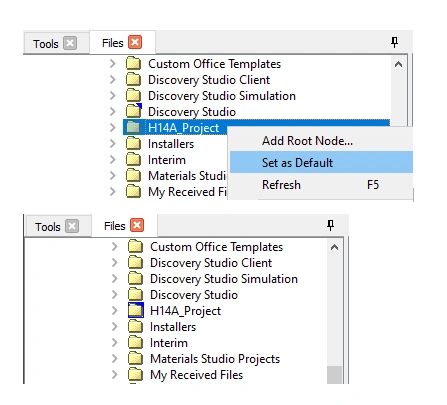Click Discovery Studio Simulation folder icon, upper panel
447x405 pixels.
(x=133, y=95)
